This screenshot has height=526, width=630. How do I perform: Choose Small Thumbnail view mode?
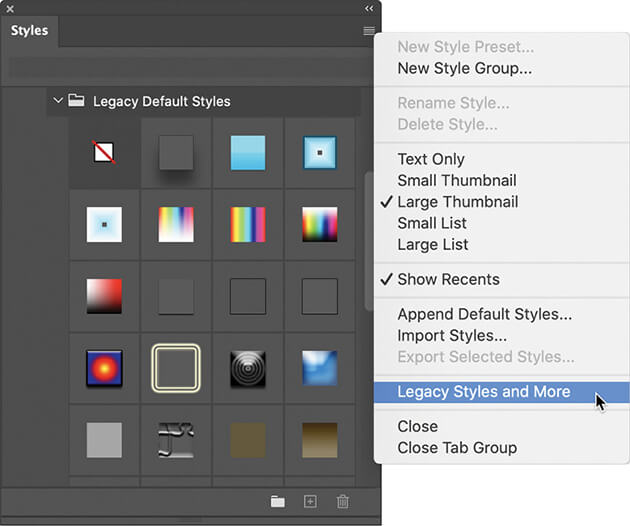456,181
